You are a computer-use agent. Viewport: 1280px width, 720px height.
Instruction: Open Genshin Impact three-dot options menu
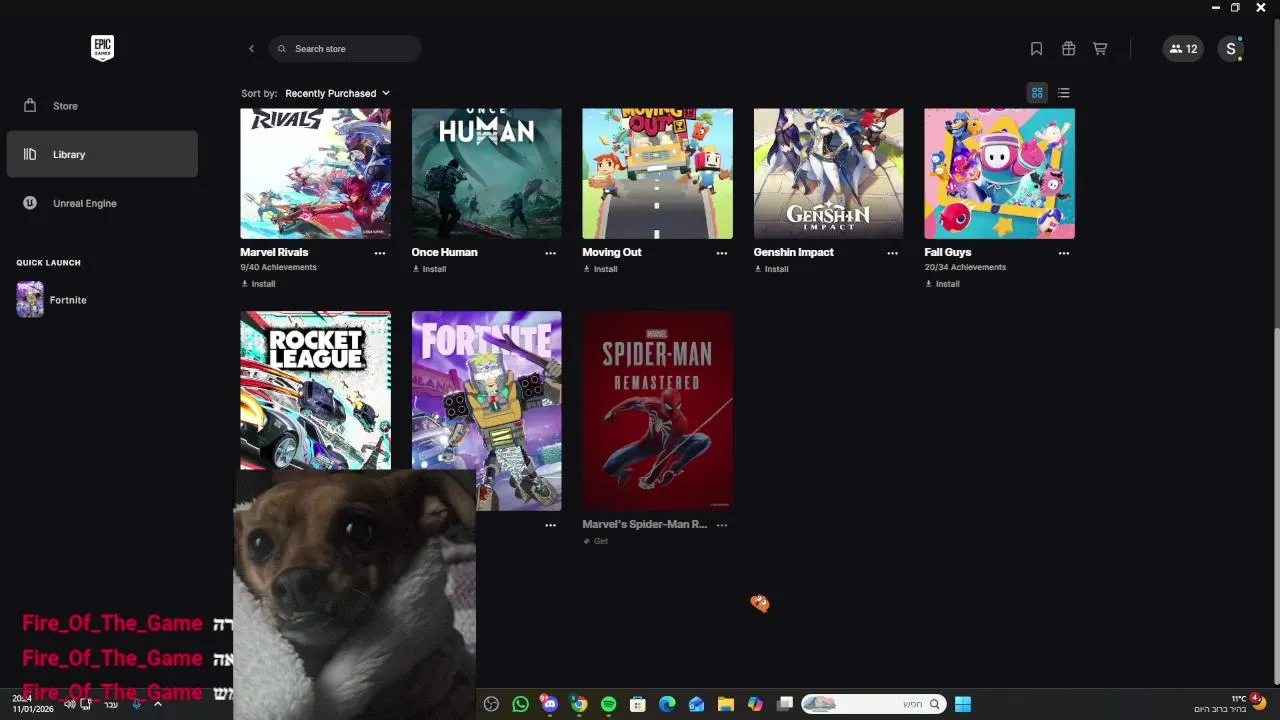pos(893,253)
